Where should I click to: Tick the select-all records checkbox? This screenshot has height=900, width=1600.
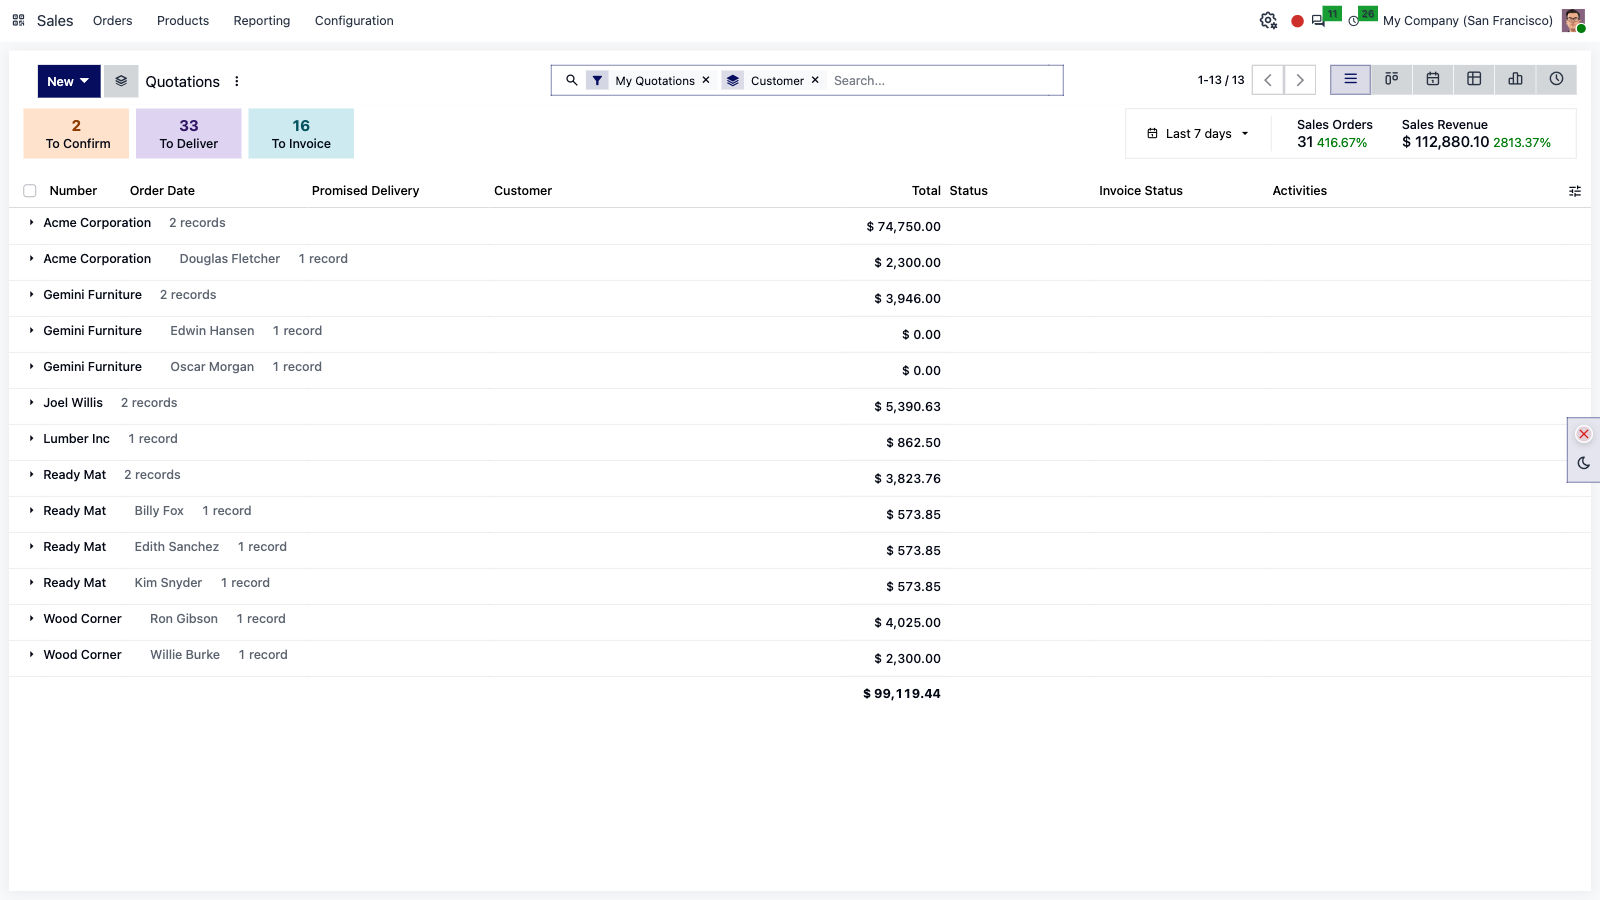click(30, 191)
